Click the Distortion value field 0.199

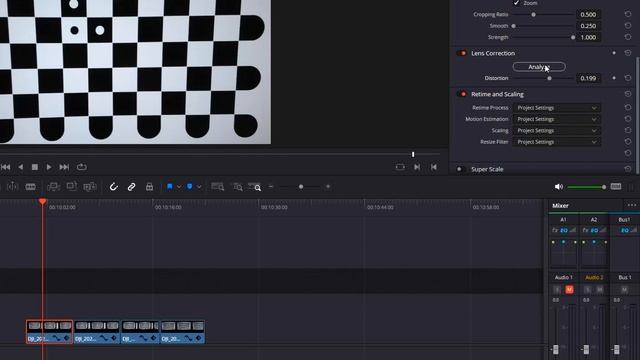588,78
